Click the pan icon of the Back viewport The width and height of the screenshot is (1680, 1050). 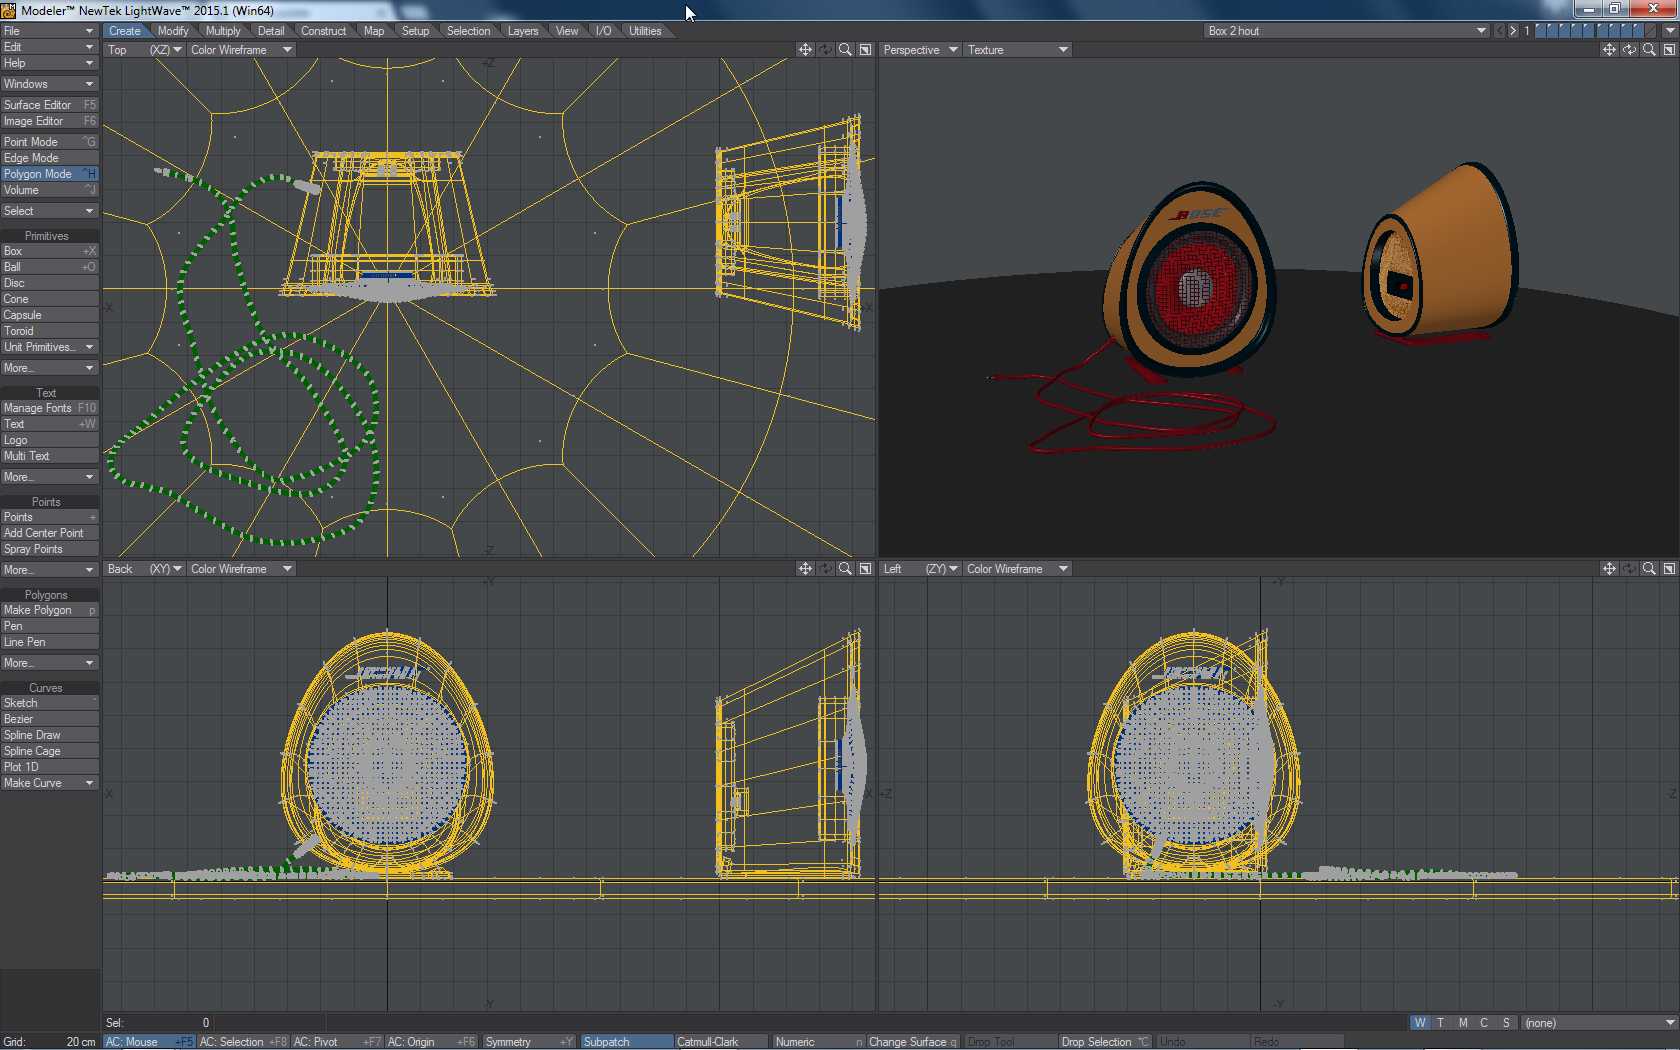click(x=805, y=569)
